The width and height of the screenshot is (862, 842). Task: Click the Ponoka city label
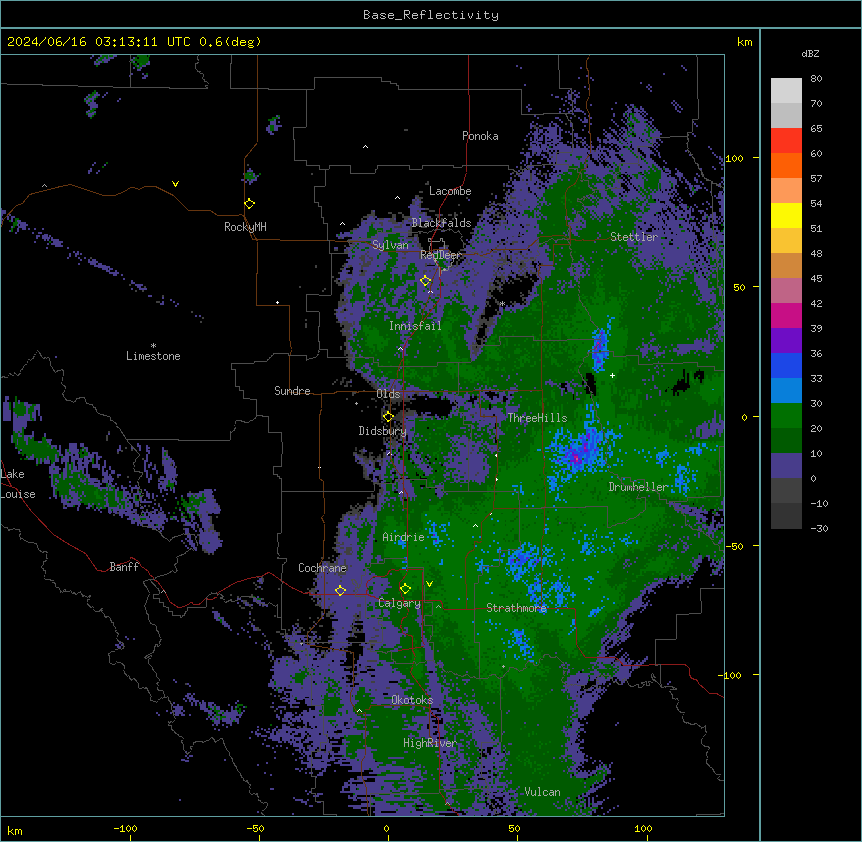(x=480, y=136)
